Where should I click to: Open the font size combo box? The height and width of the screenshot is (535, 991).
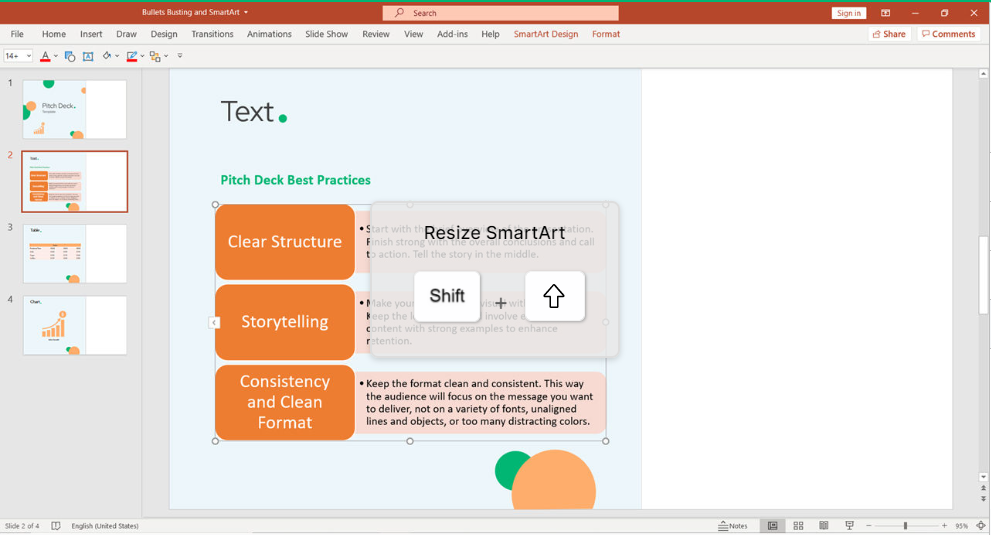(18, 56)
